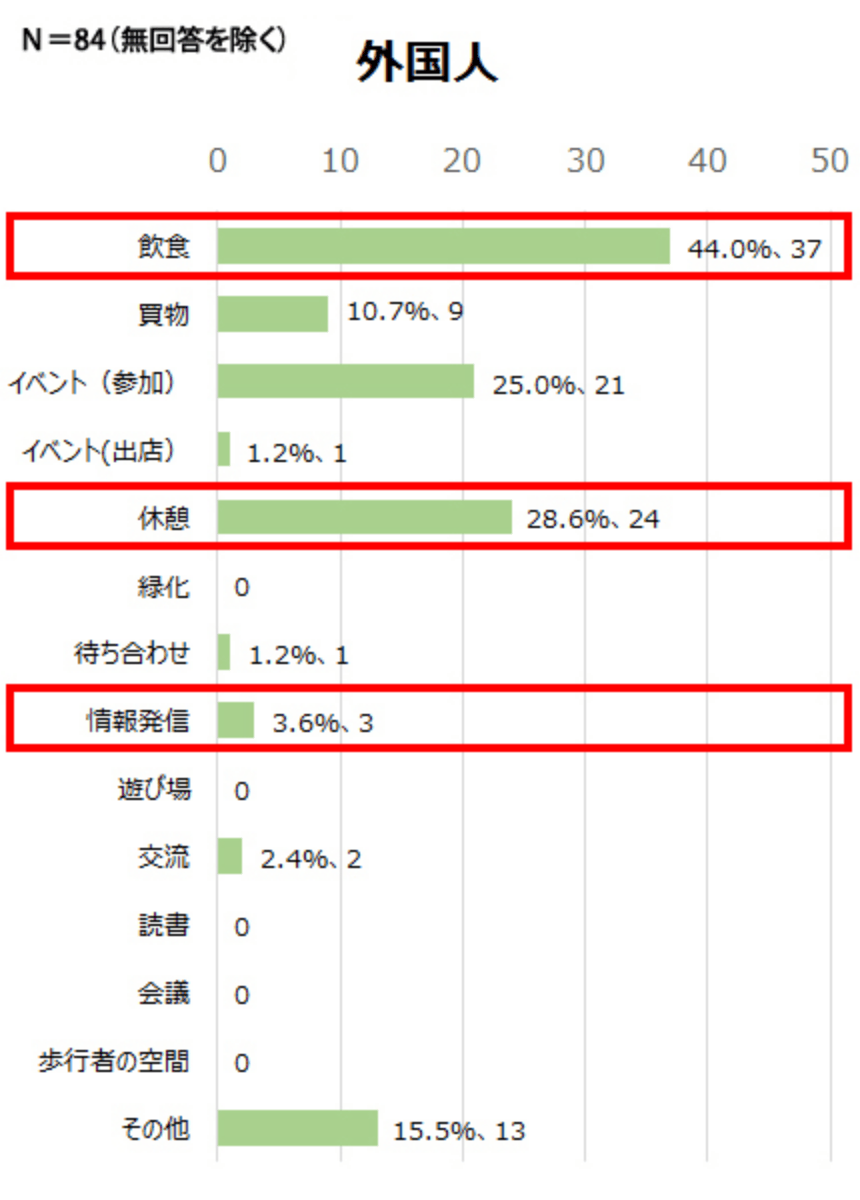Click the イベント(出店) category label
The width and height of the screenshot is (860, 1200).
coord(100,452)
